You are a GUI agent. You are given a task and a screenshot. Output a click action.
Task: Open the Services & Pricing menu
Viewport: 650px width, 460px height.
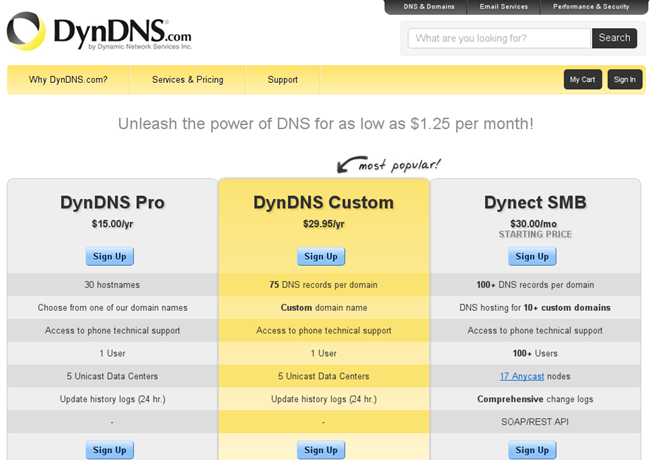[187, 80]
